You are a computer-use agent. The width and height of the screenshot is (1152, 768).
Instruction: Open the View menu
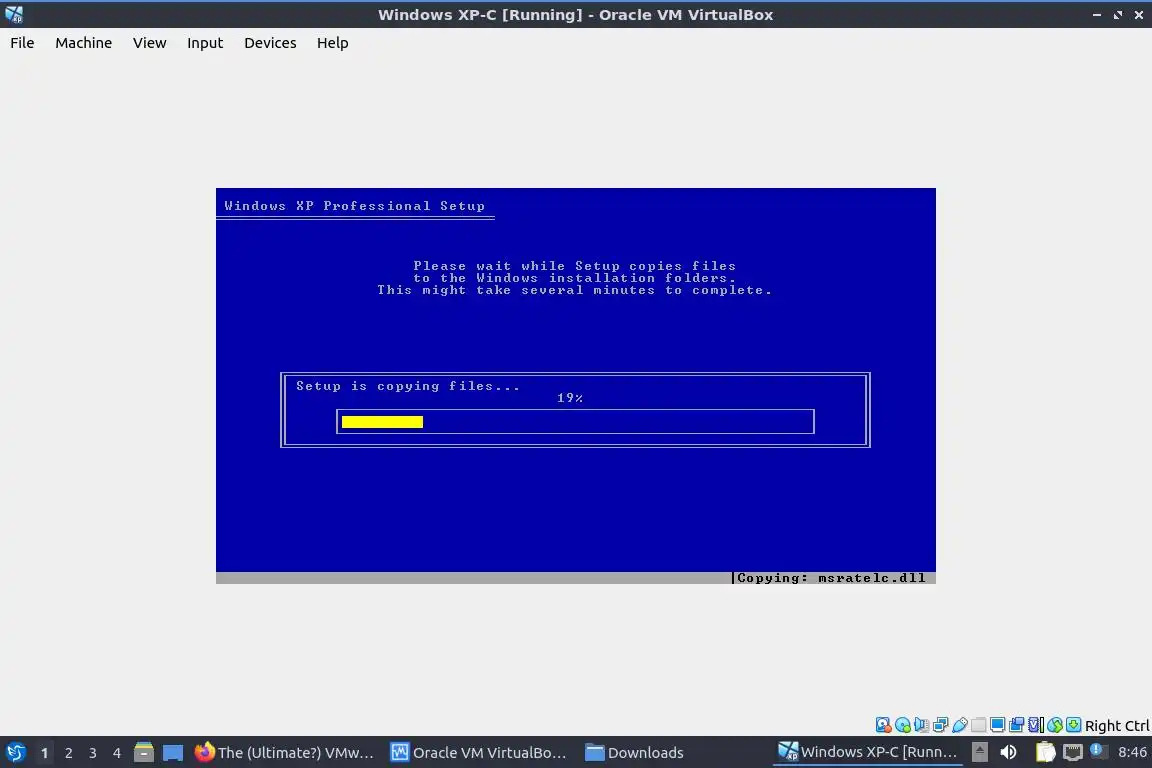click(x=149, y=43)
